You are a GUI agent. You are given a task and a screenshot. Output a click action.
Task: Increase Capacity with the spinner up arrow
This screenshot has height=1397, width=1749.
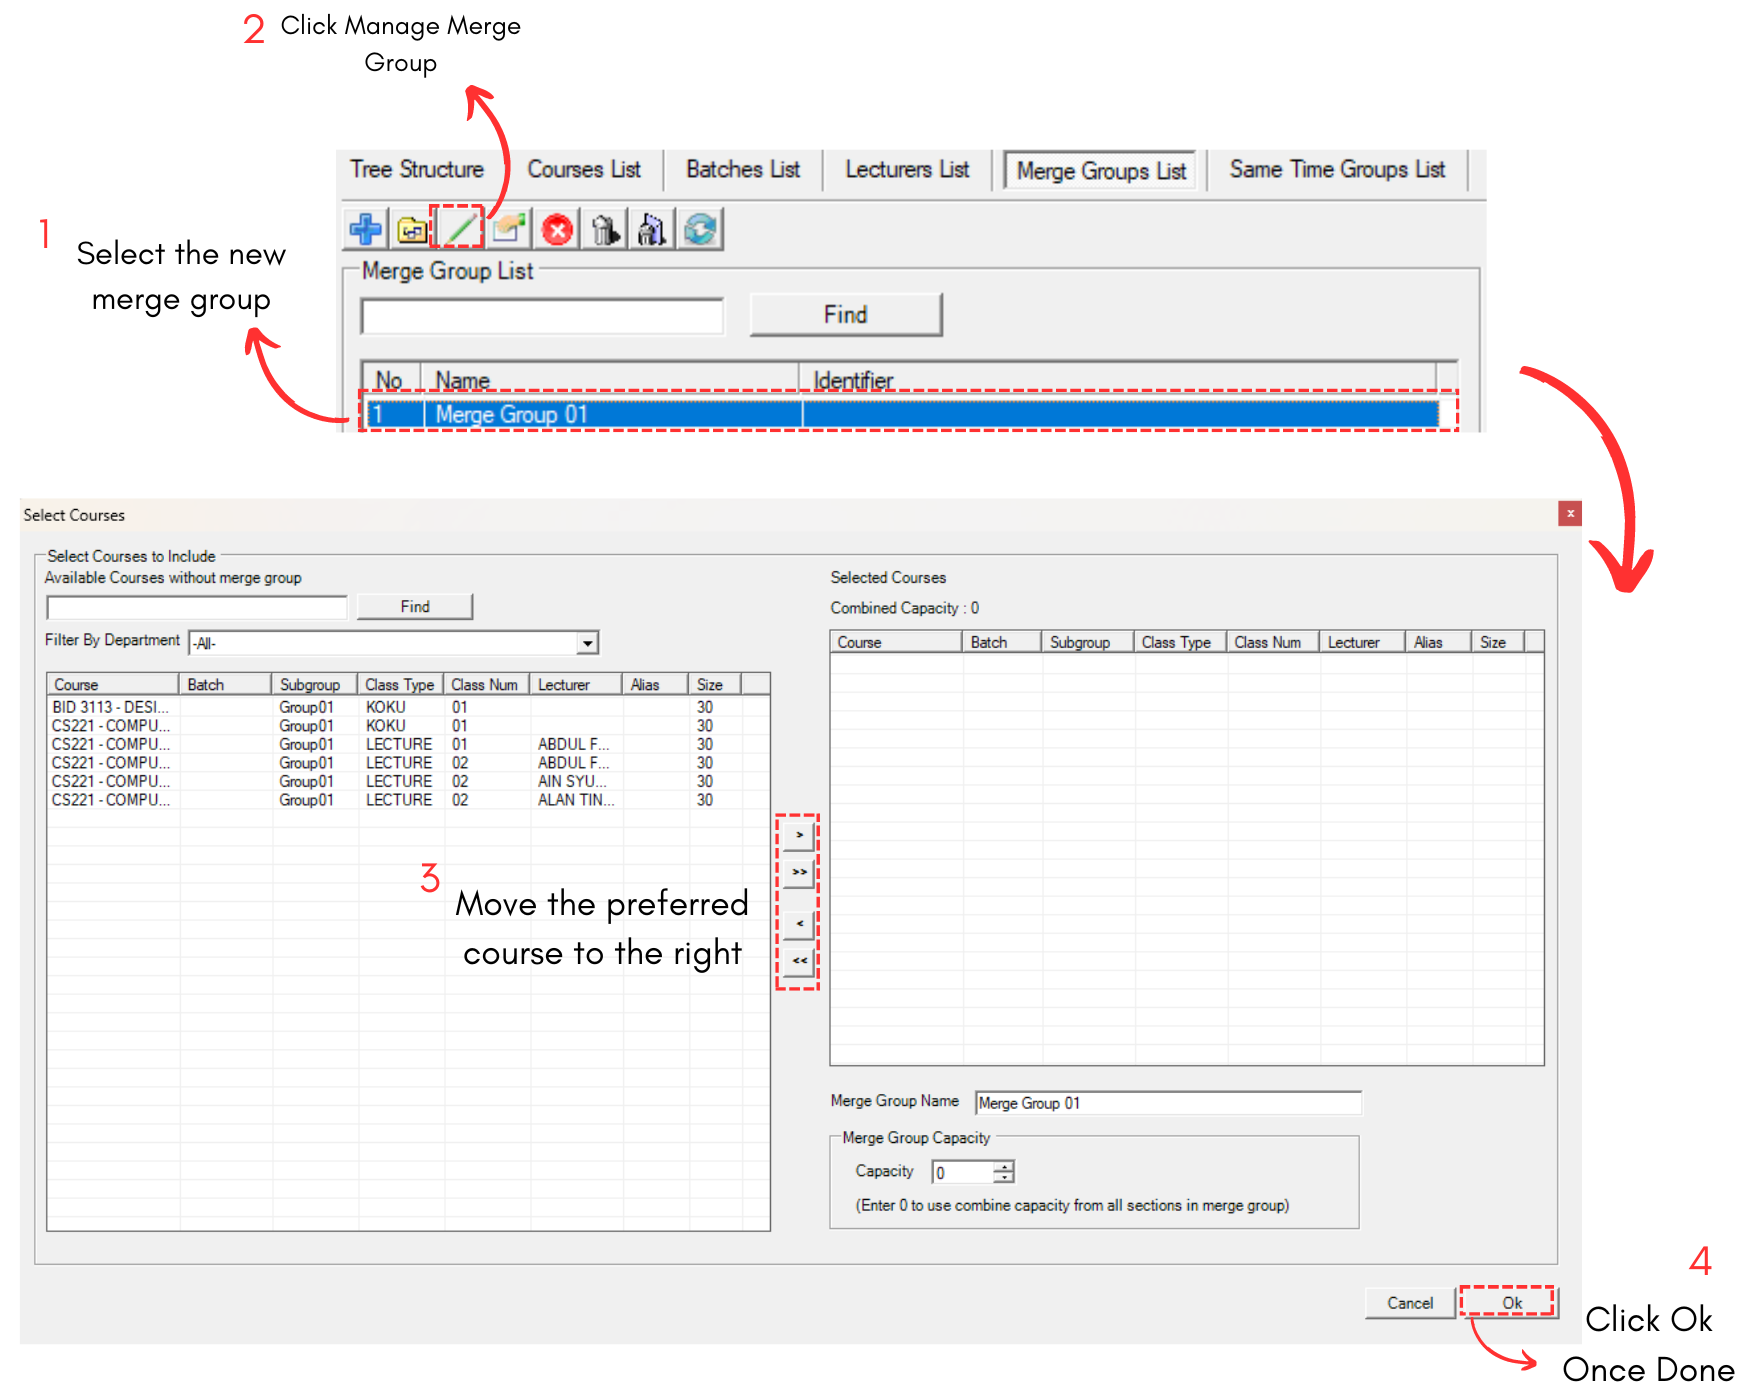point(1004,1166)
